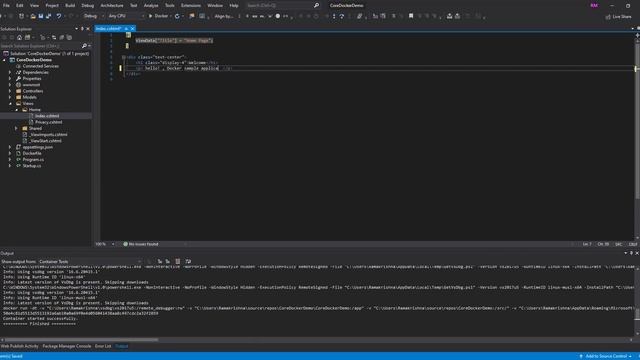Click the Undo toolbar icon

click(x=59, y=16)
